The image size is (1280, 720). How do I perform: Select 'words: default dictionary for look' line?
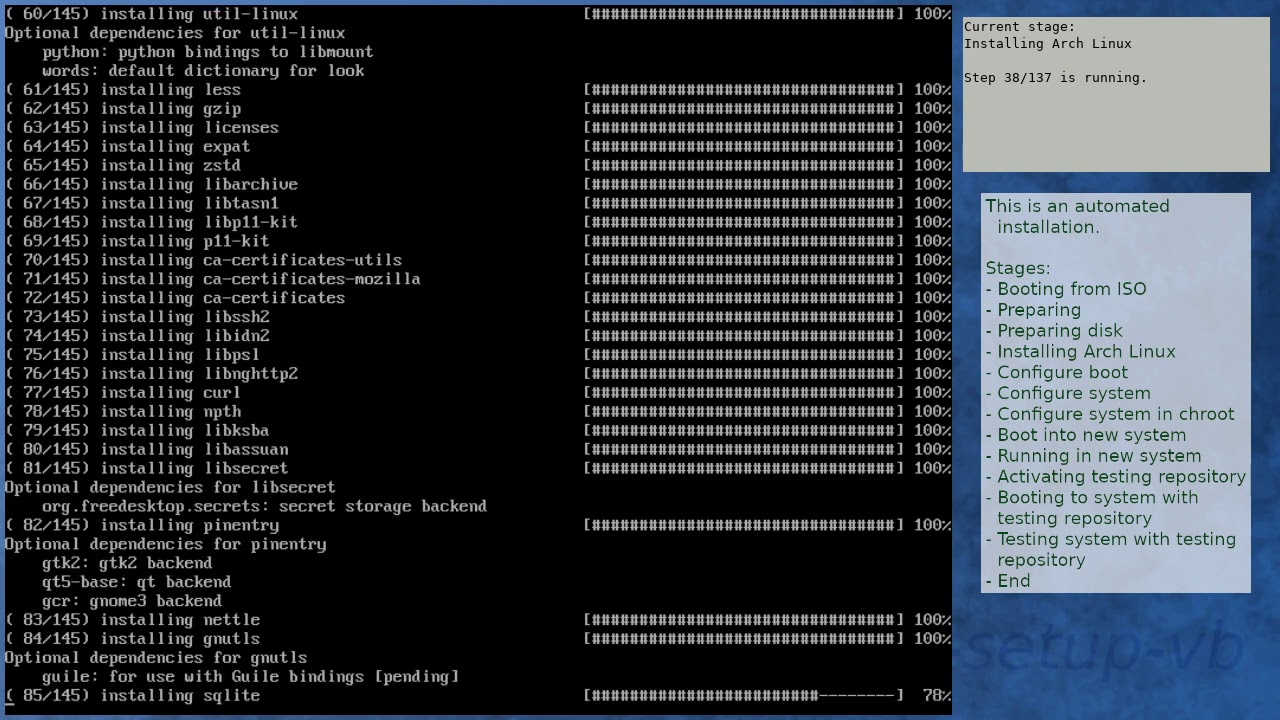point(203,71)
